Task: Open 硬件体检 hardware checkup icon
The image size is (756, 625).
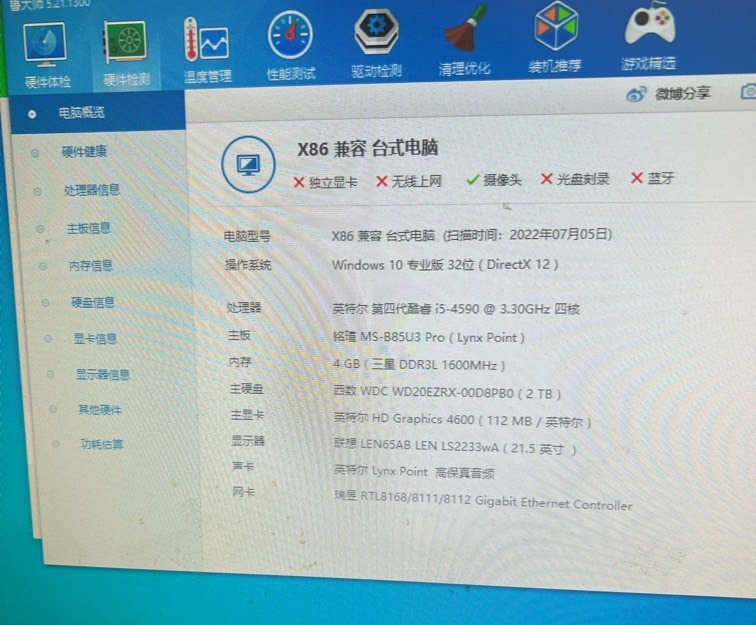Action: (46, 46)
